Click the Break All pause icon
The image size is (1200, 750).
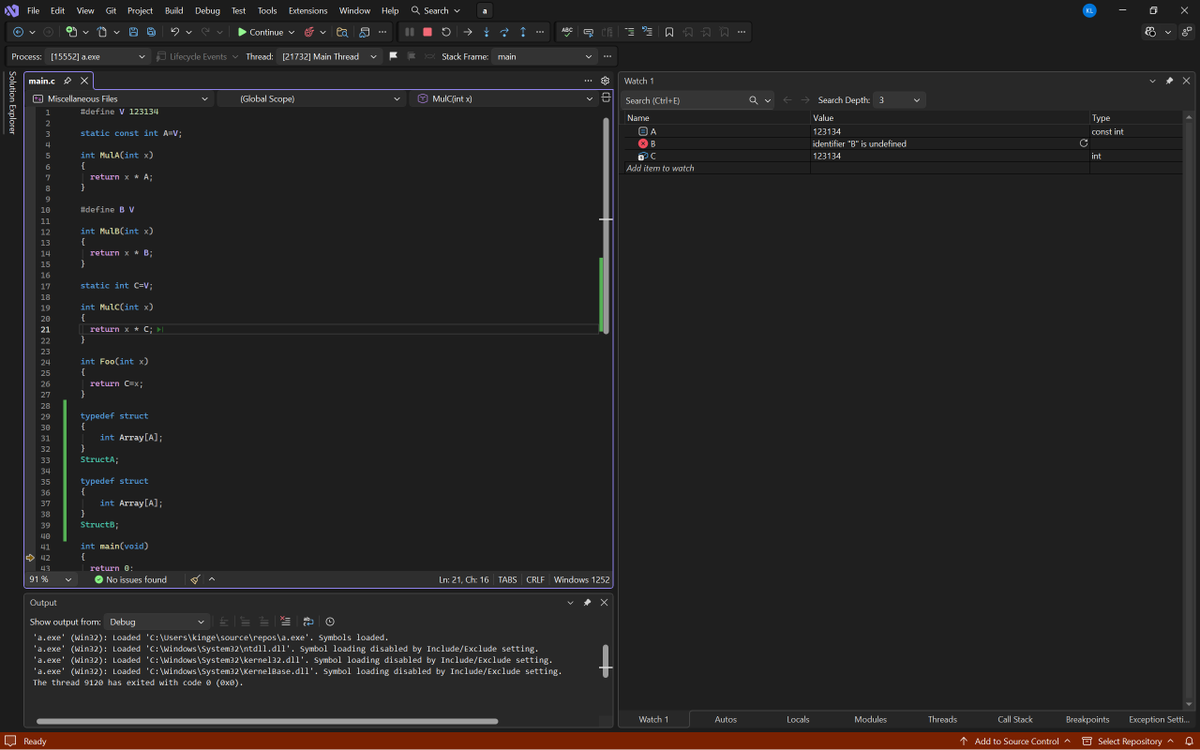[410, 32]
